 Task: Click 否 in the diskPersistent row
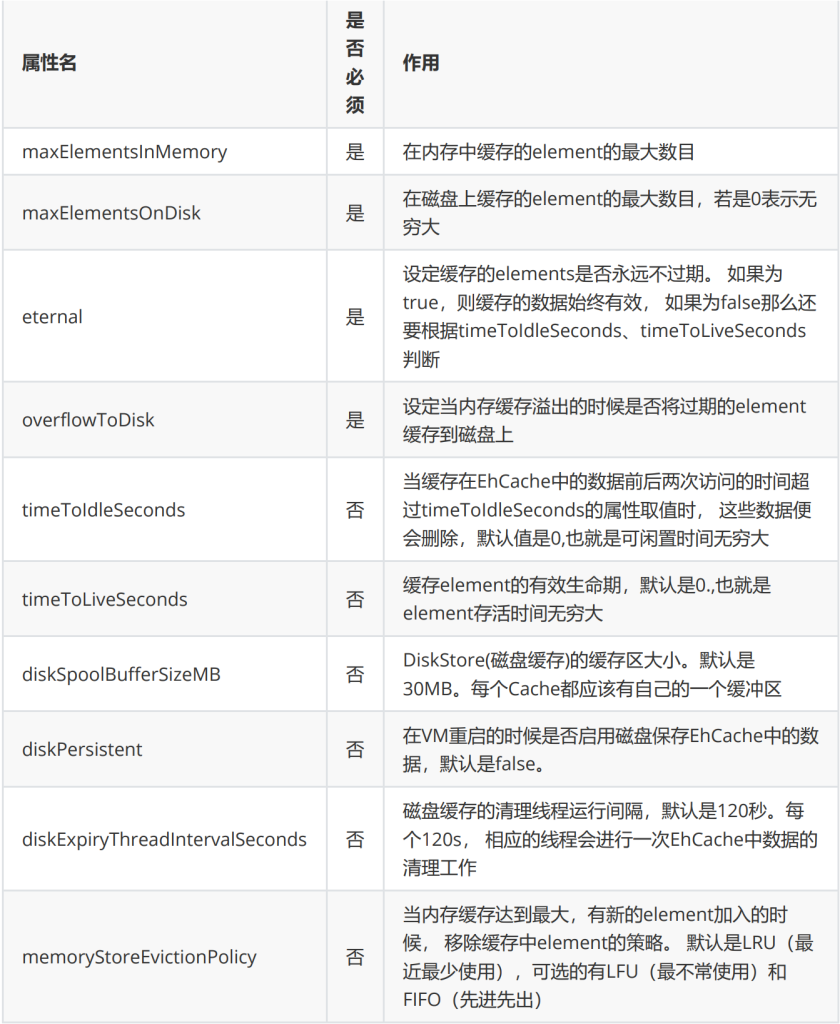[x=355, y=750]
